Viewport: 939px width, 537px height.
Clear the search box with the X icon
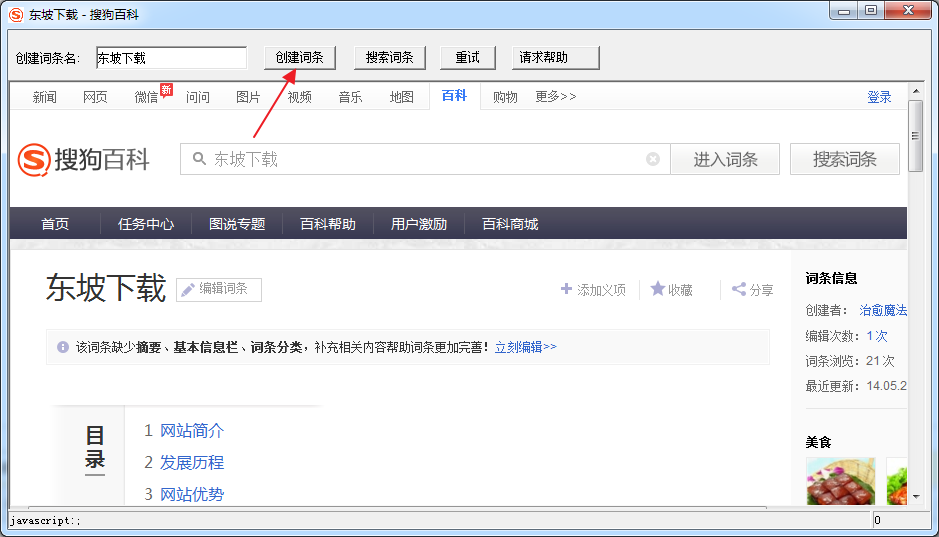click(653, 159)
